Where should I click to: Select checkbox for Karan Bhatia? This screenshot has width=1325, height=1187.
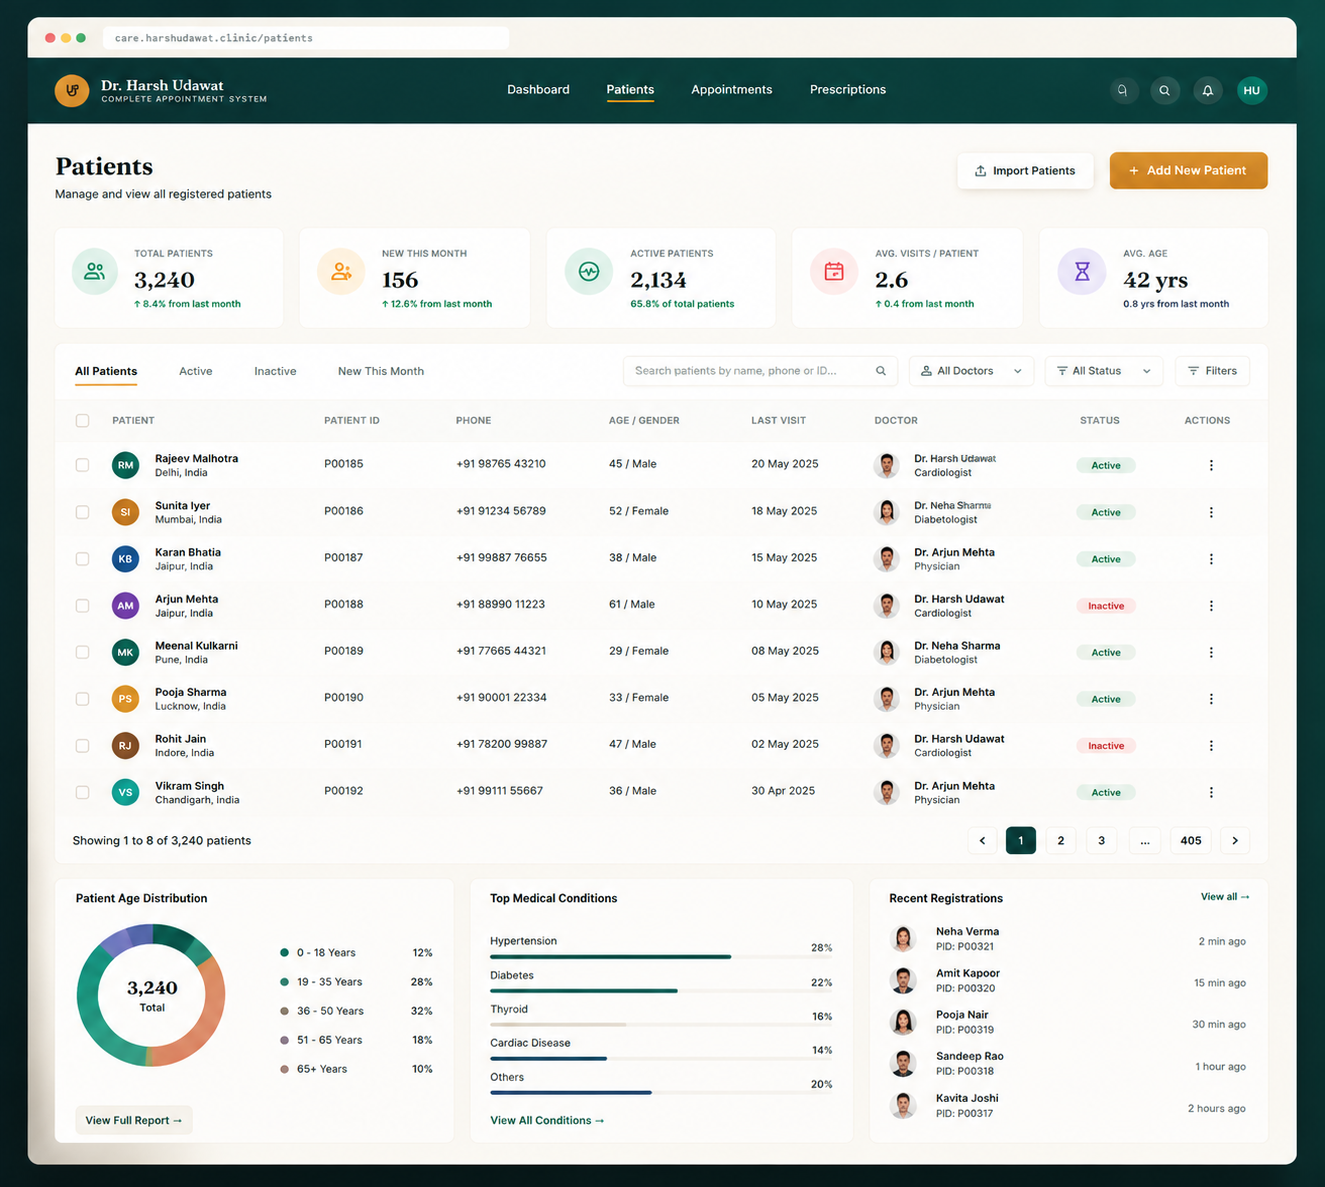82,559
